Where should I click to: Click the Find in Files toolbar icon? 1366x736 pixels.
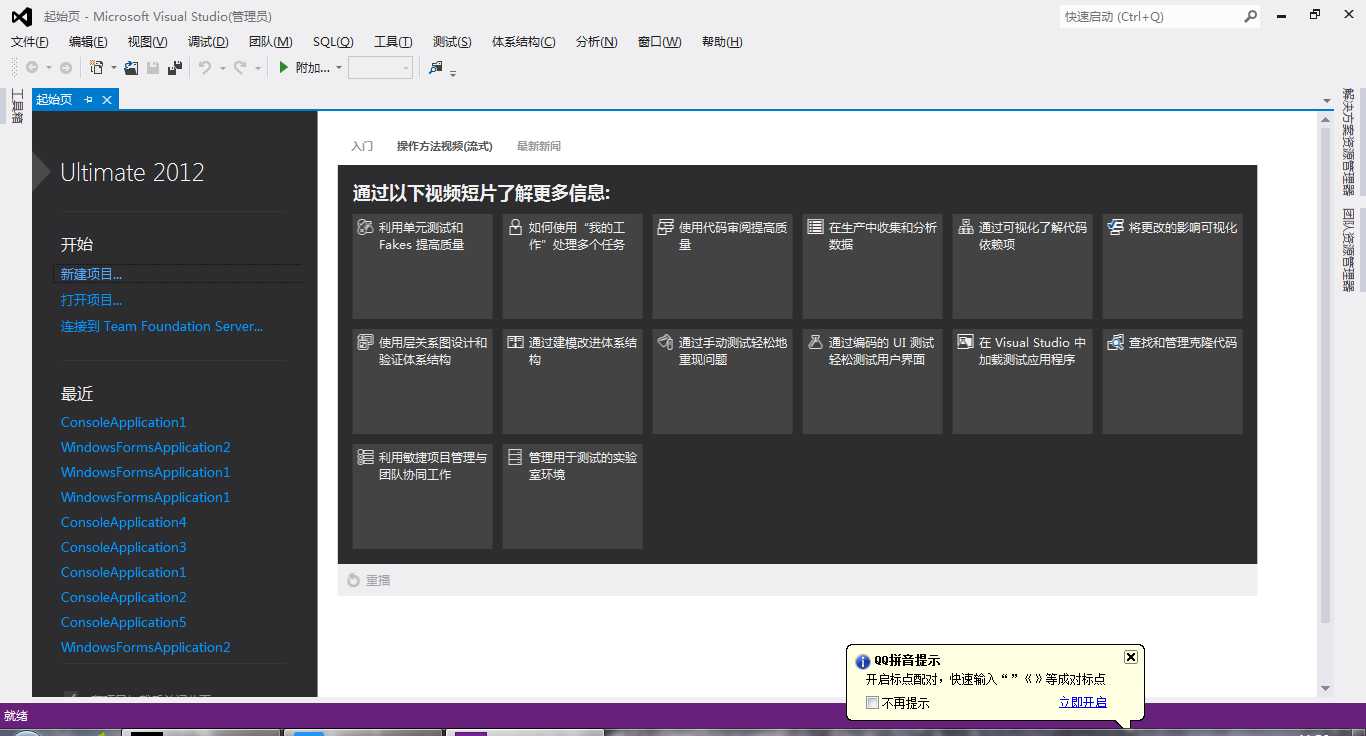(x=435, y=67)
